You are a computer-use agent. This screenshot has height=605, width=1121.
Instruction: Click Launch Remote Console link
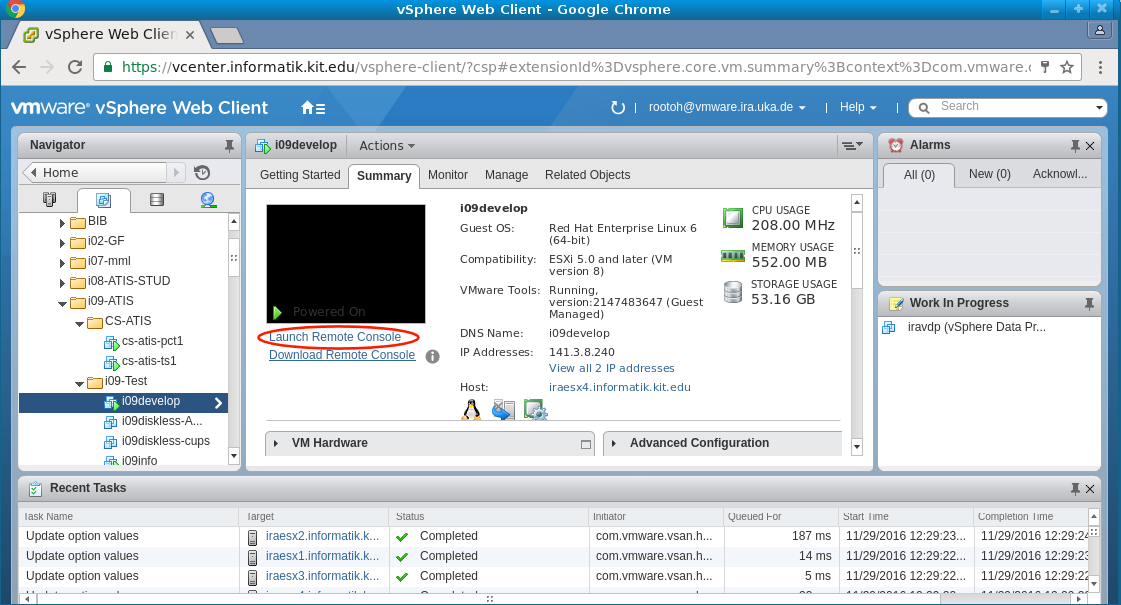tap(335, 337)
